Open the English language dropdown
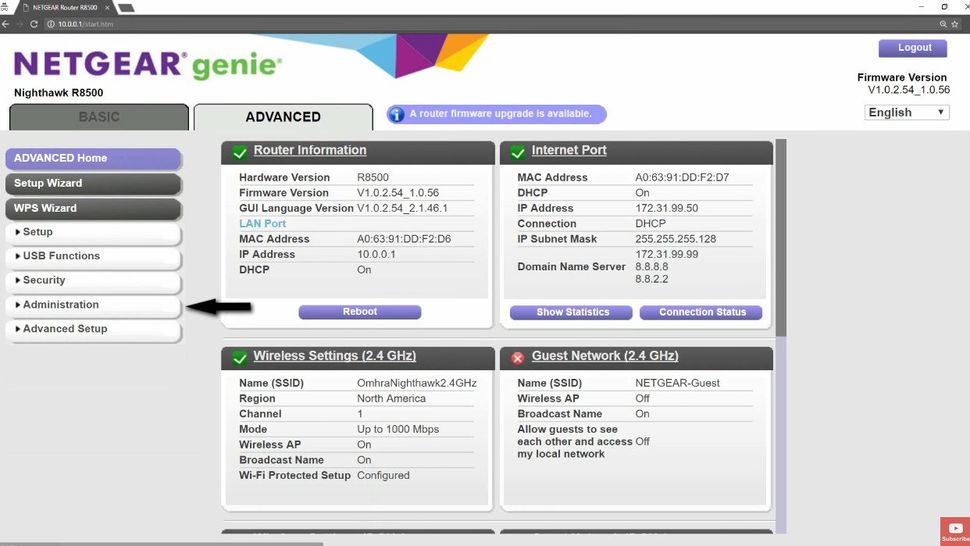 pos(906,113)
